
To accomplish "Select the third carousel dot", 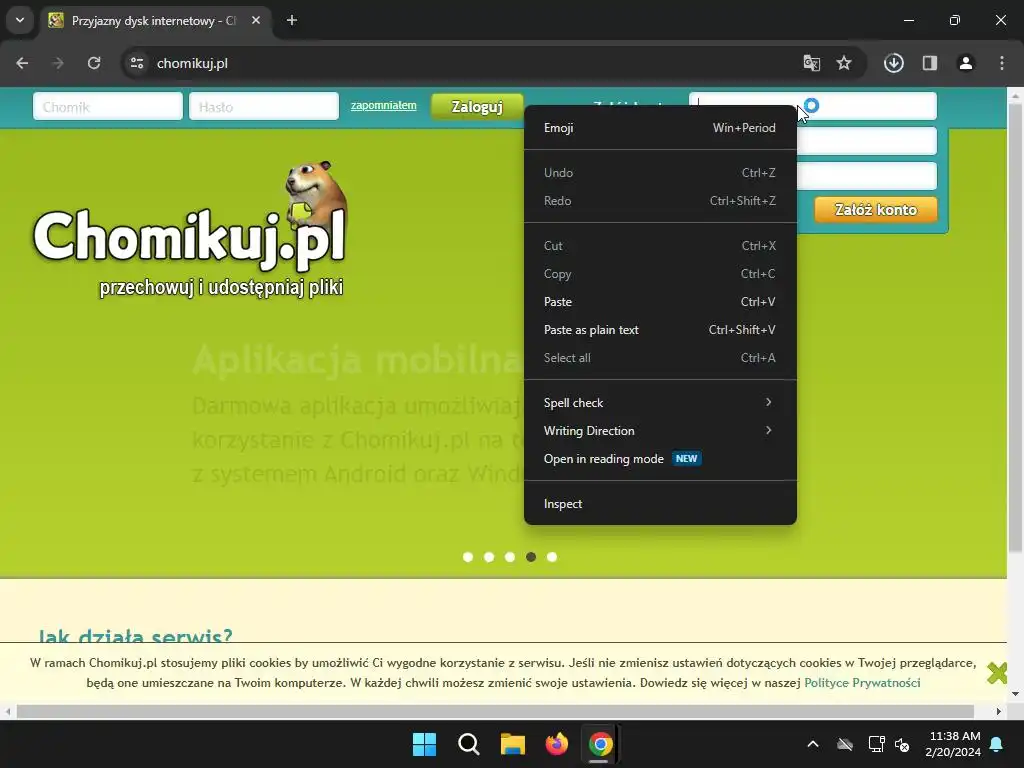I will point(510,557).
